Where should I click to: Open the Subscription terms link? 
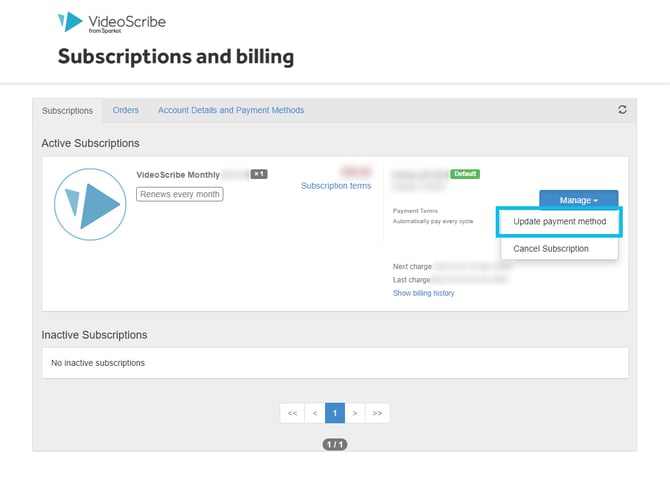point(336,186)
